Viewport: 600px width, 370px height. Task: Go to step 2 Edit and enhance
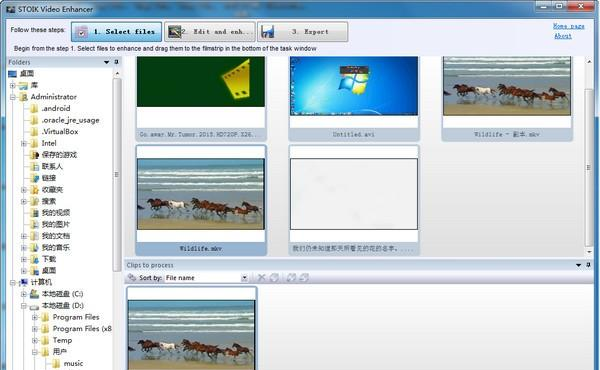pos(210,32)
